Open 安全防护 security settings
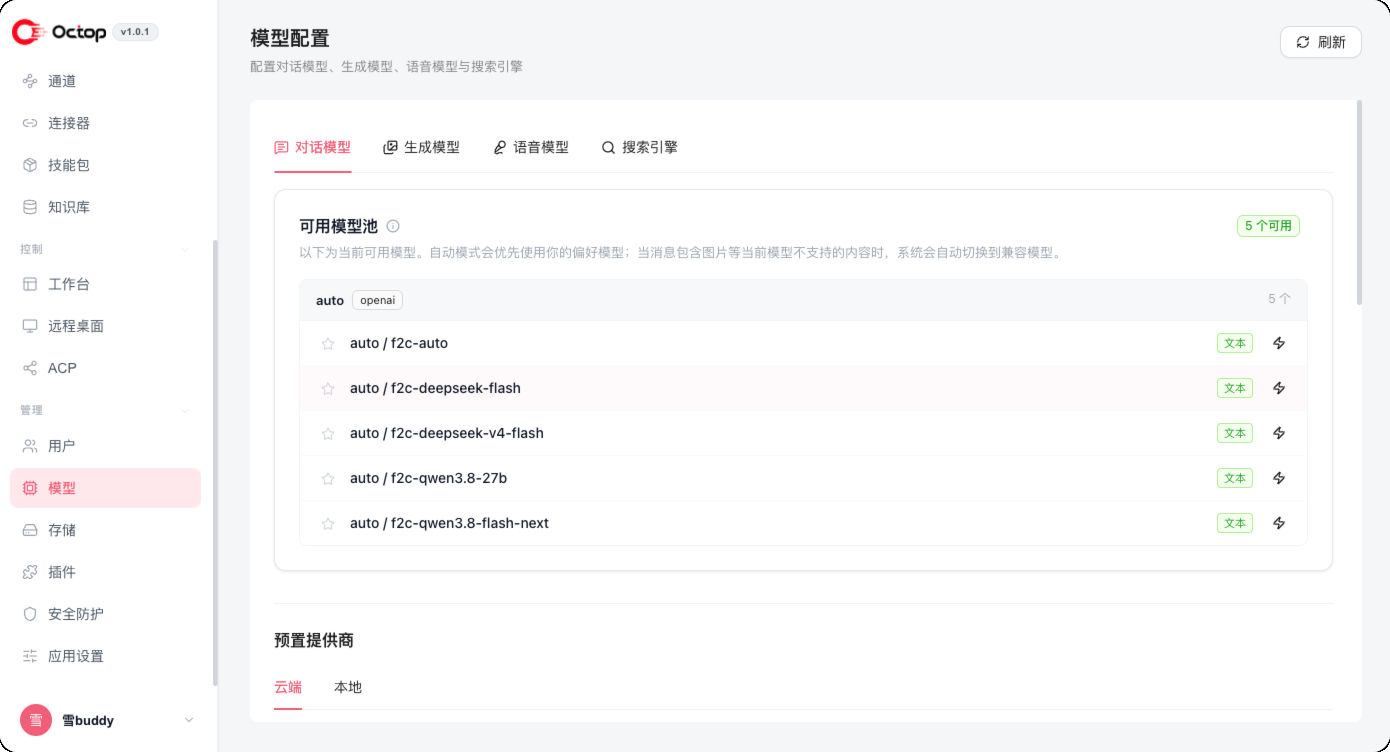The width and height of the screenshot is (1390, 752). [x=105, y=614]
